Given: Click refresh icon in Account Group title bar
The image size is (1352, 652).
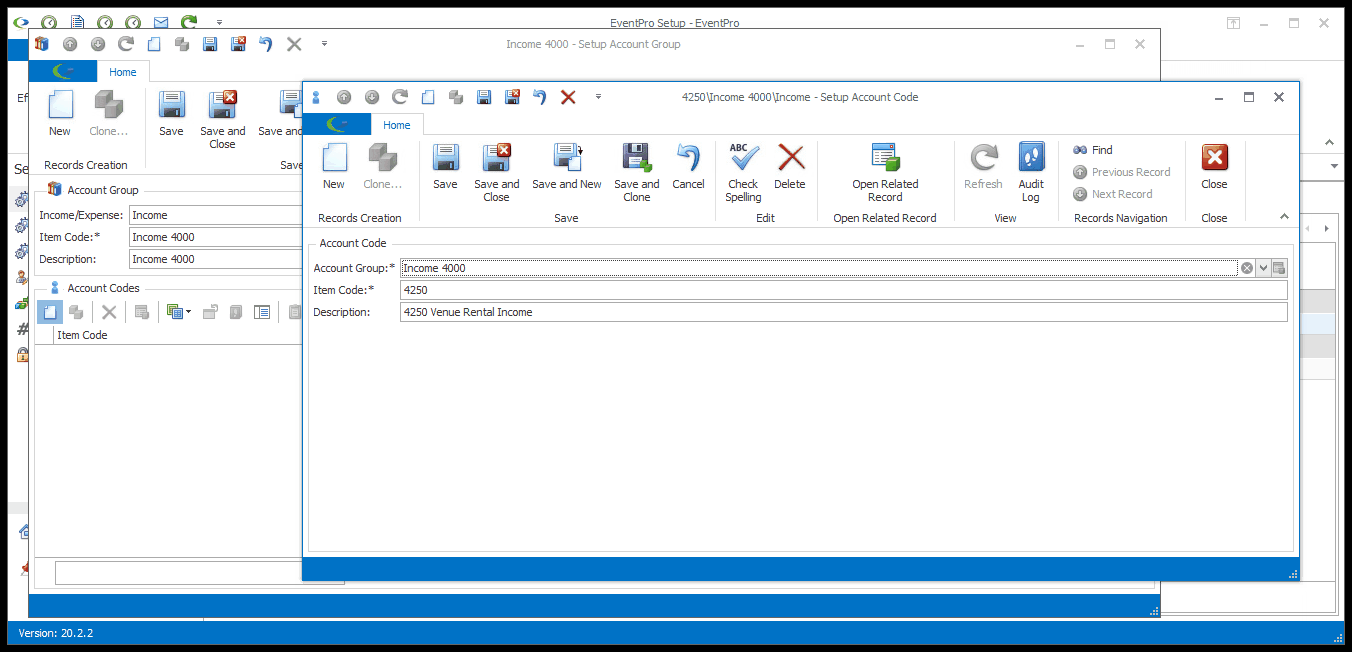Looking at the screenshot, I should pyautogui.click(x=126, y=44).
